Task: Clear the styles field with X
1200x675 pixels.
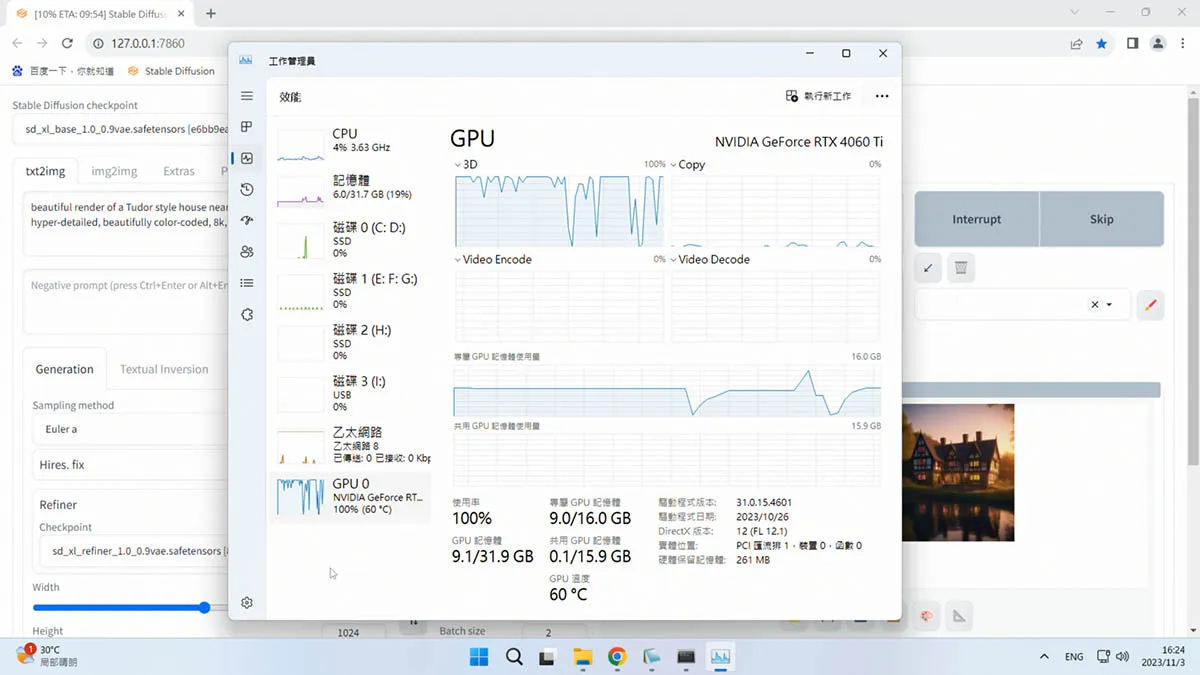Action: point(1094,305)
